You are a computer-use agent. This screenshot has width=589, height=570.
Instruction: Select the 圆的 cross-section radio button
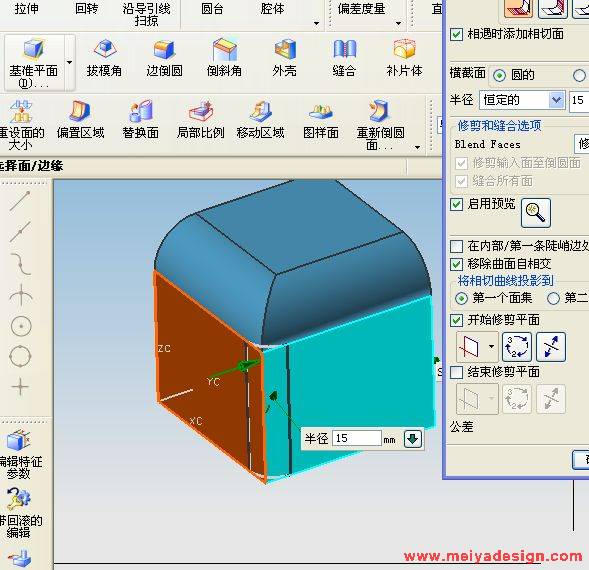[499, 76]
